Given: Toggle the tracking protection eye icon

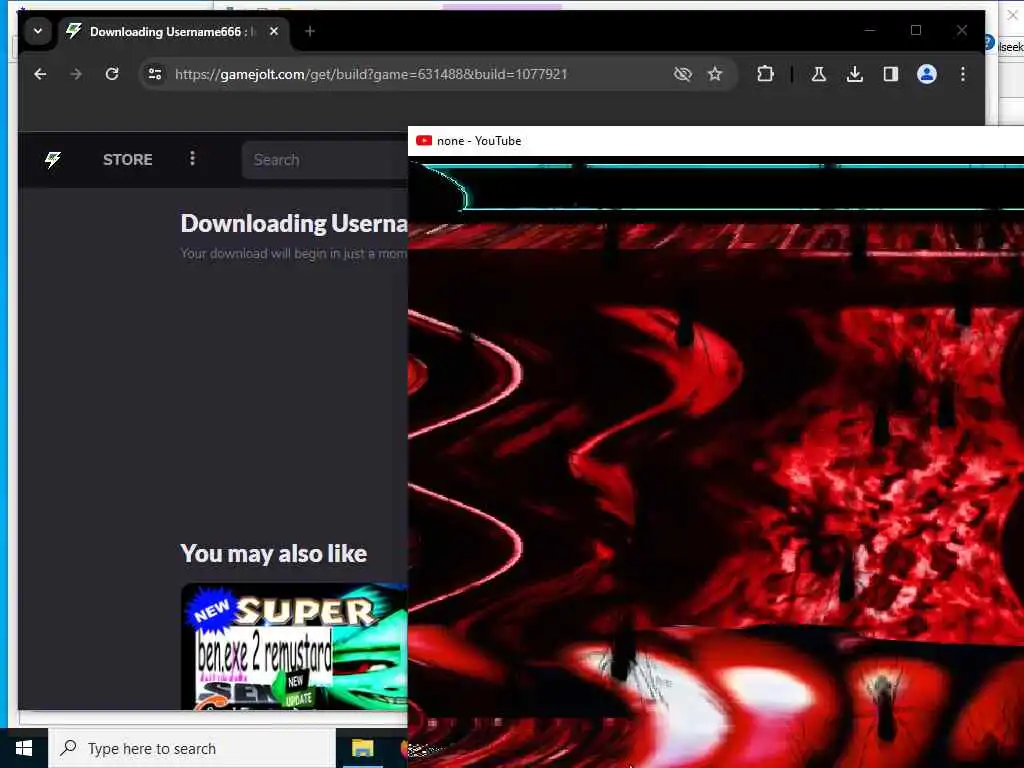Looking at the screenshot, I should point(682,74).
